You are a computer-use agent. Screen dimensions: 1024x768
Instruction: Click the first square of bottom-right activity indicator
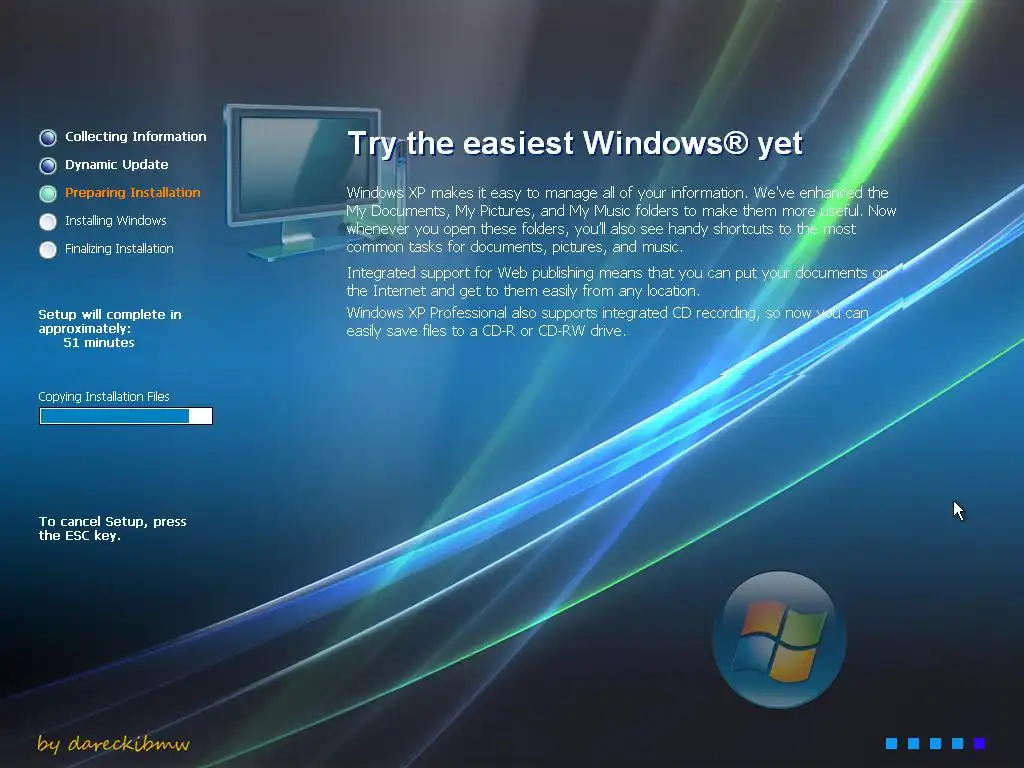[891, 743]
